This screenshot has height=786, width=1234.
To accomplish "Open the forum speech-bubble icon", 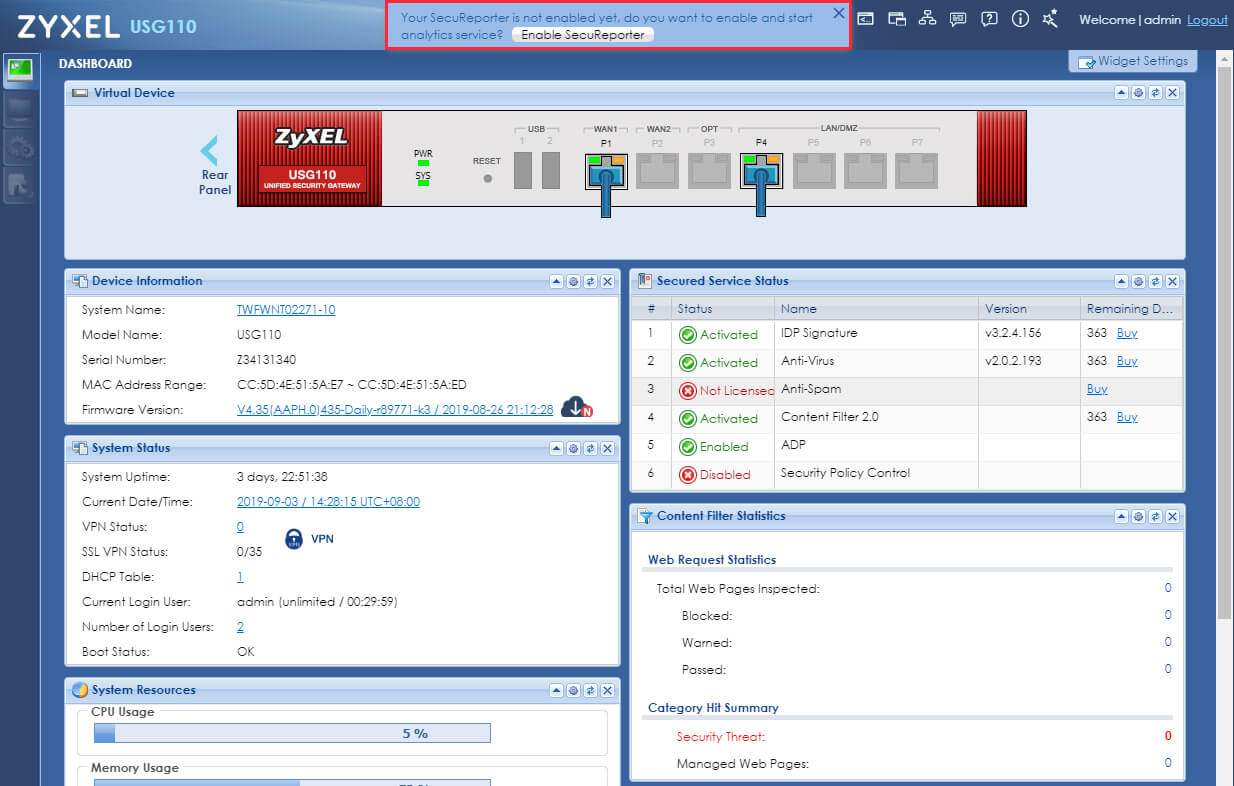I will (958, 19).
